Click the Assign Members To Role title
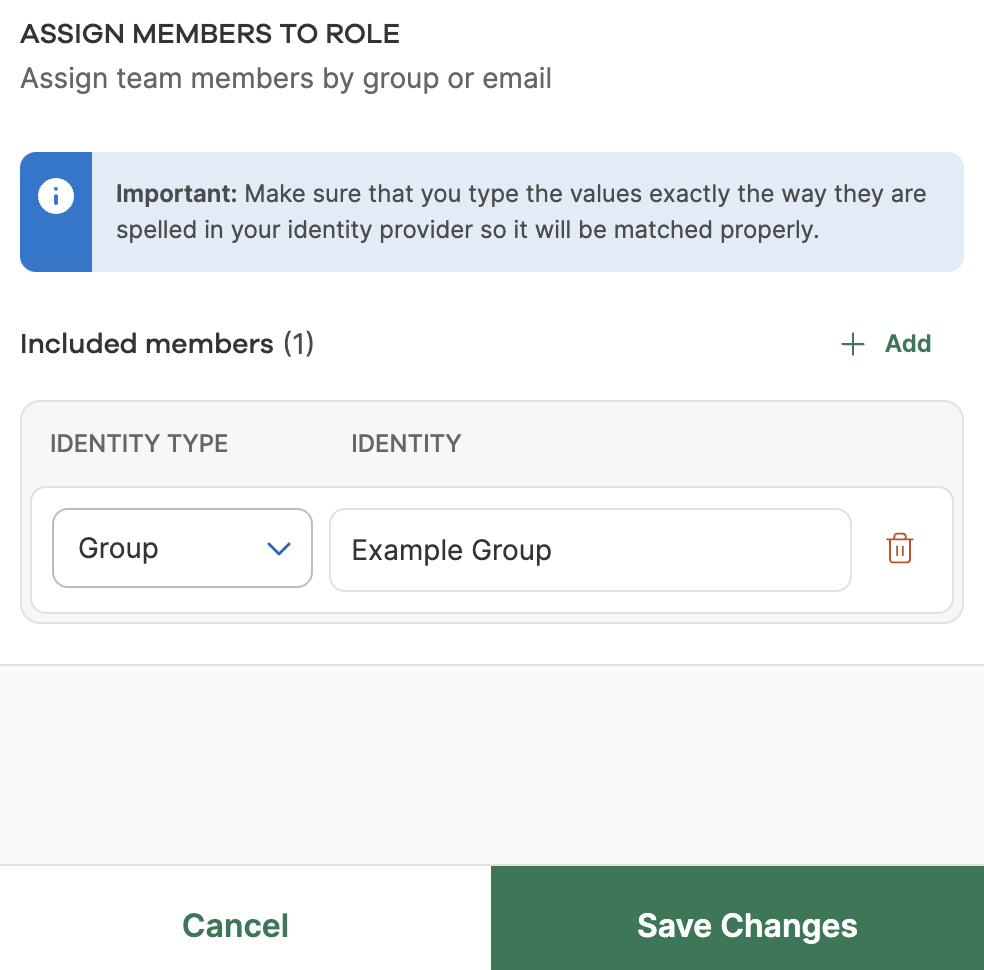This screenshot has width=984, height=970. pos(210,33)
